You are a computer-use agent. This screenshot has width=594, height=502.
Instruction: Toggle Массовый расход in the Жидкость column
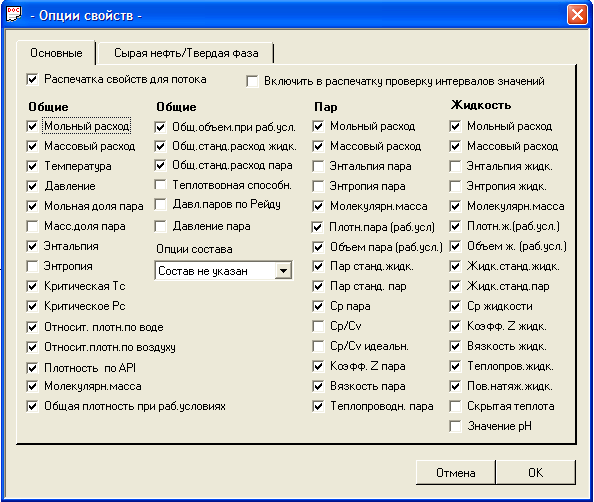tap(455, 146)
